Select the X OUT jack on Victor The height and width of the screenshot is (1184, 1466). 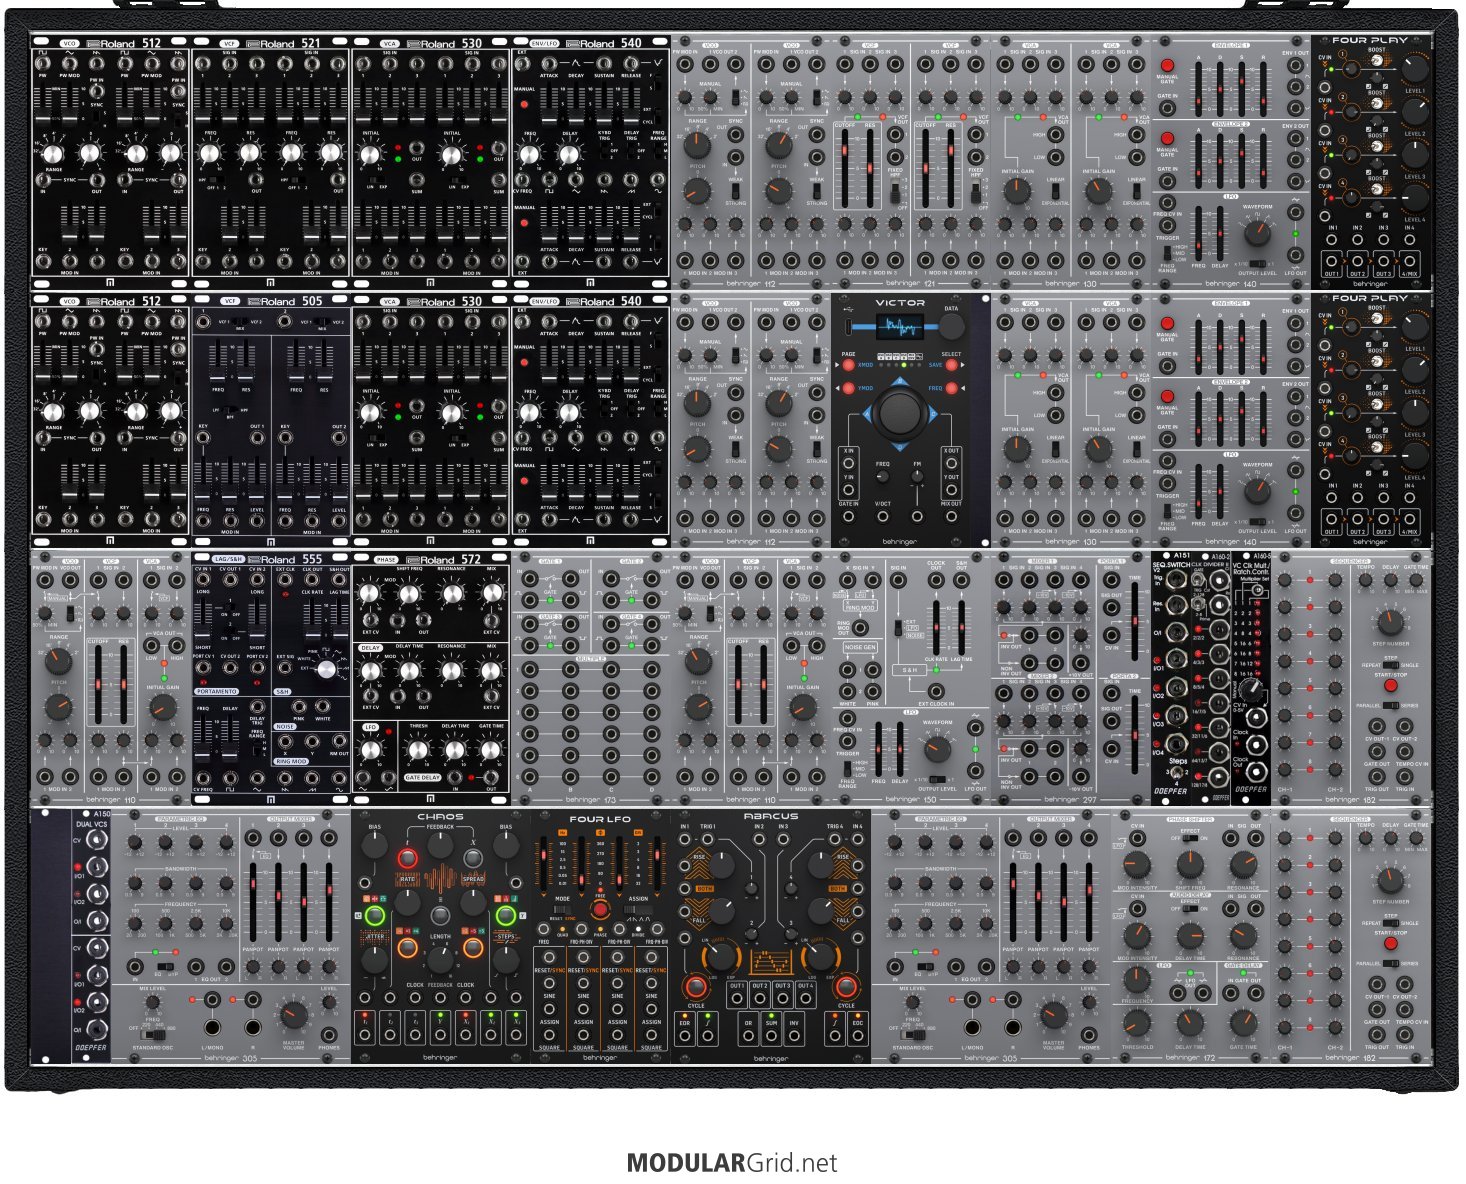(x=951, y=464)
